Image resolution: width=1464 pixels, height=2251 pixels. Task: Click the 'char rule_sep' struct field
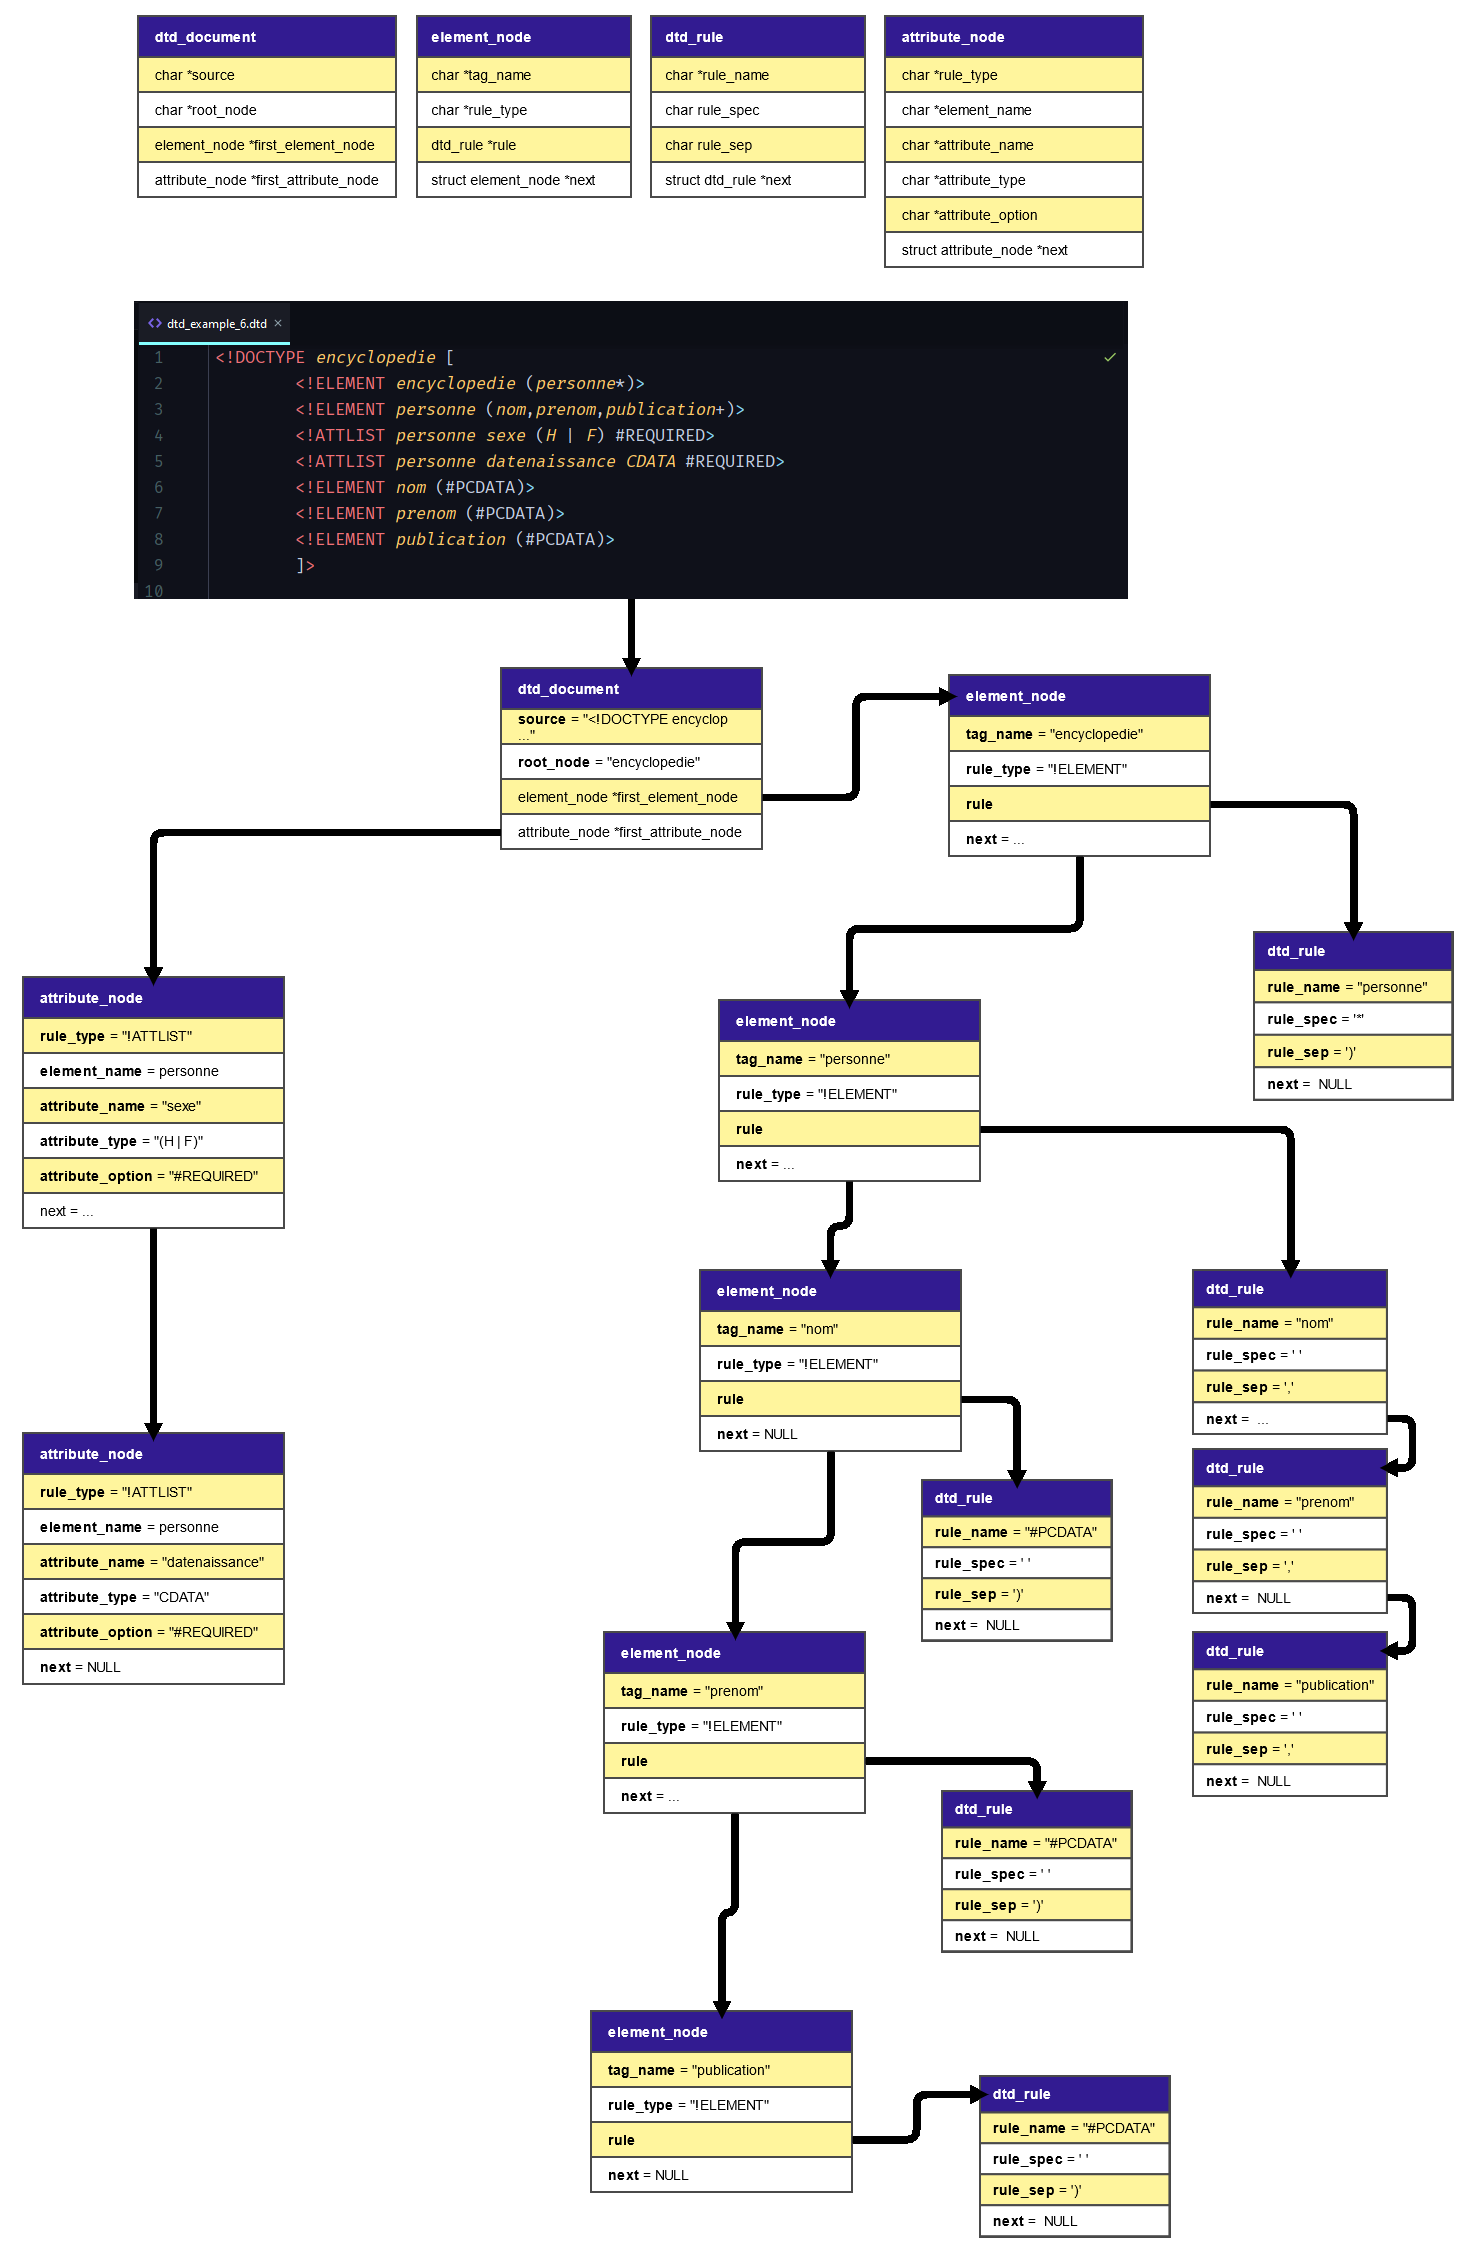pos(758,145)
